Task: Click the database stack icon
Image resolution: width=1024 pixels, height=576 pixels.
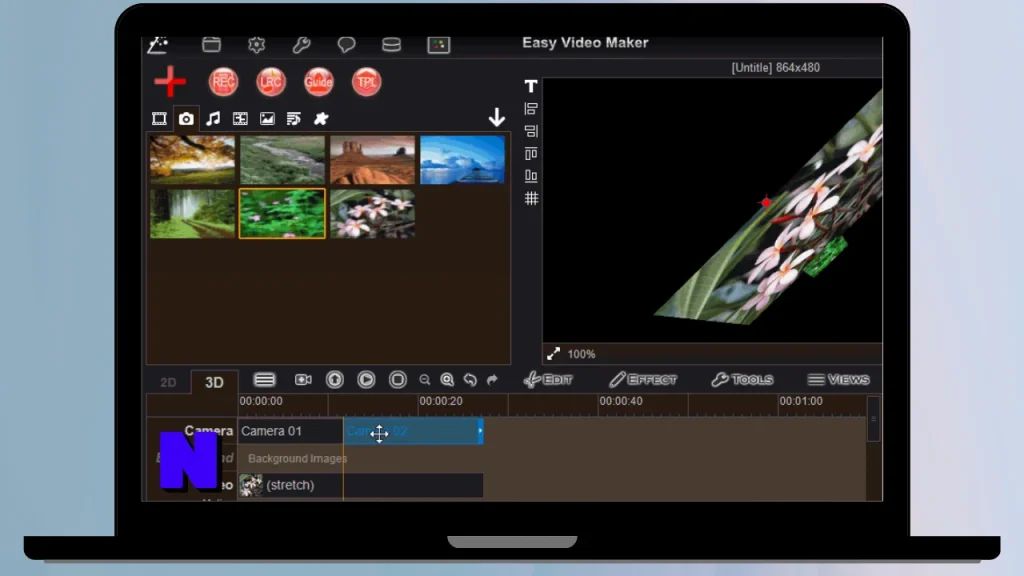Action: pyautogui.click(x=391, y=44)
